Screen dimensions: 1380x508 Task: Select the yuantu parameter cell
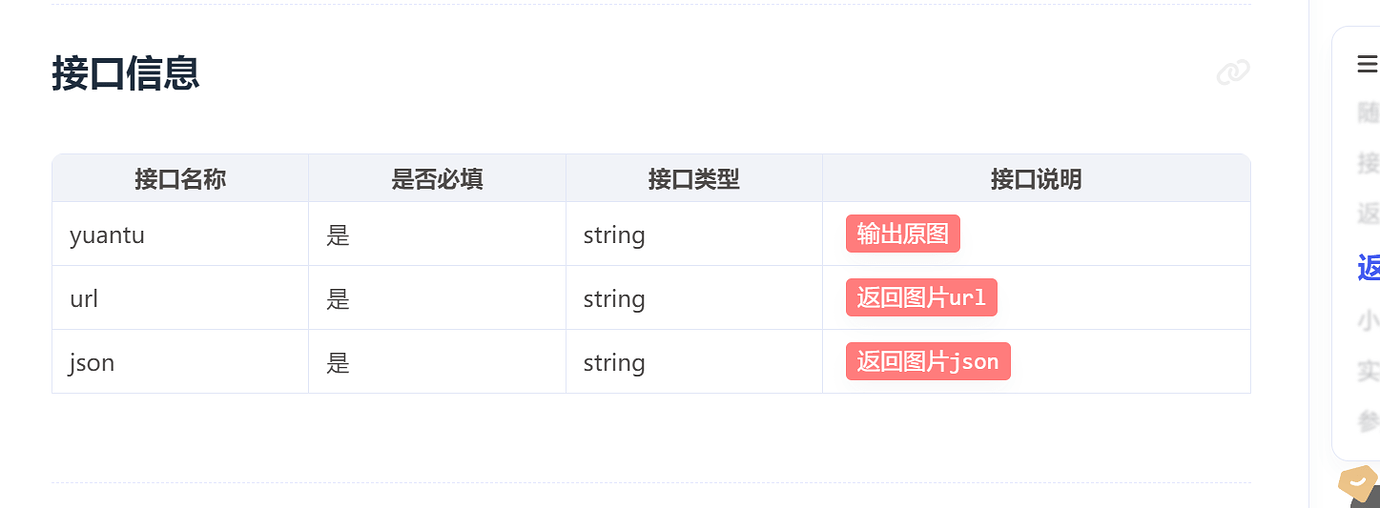[180, 234]
